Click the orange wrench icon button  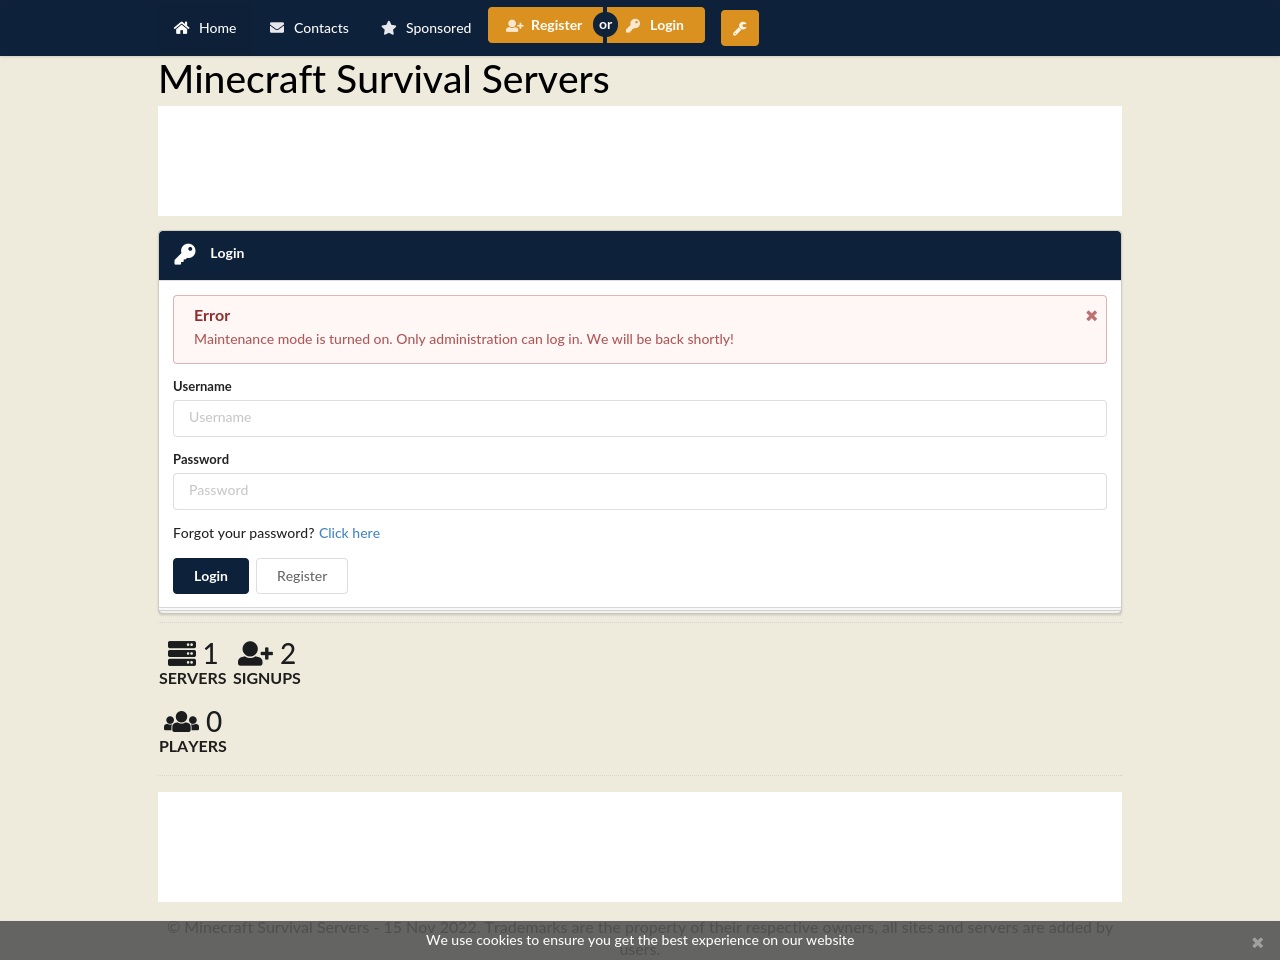click(740, 28)
